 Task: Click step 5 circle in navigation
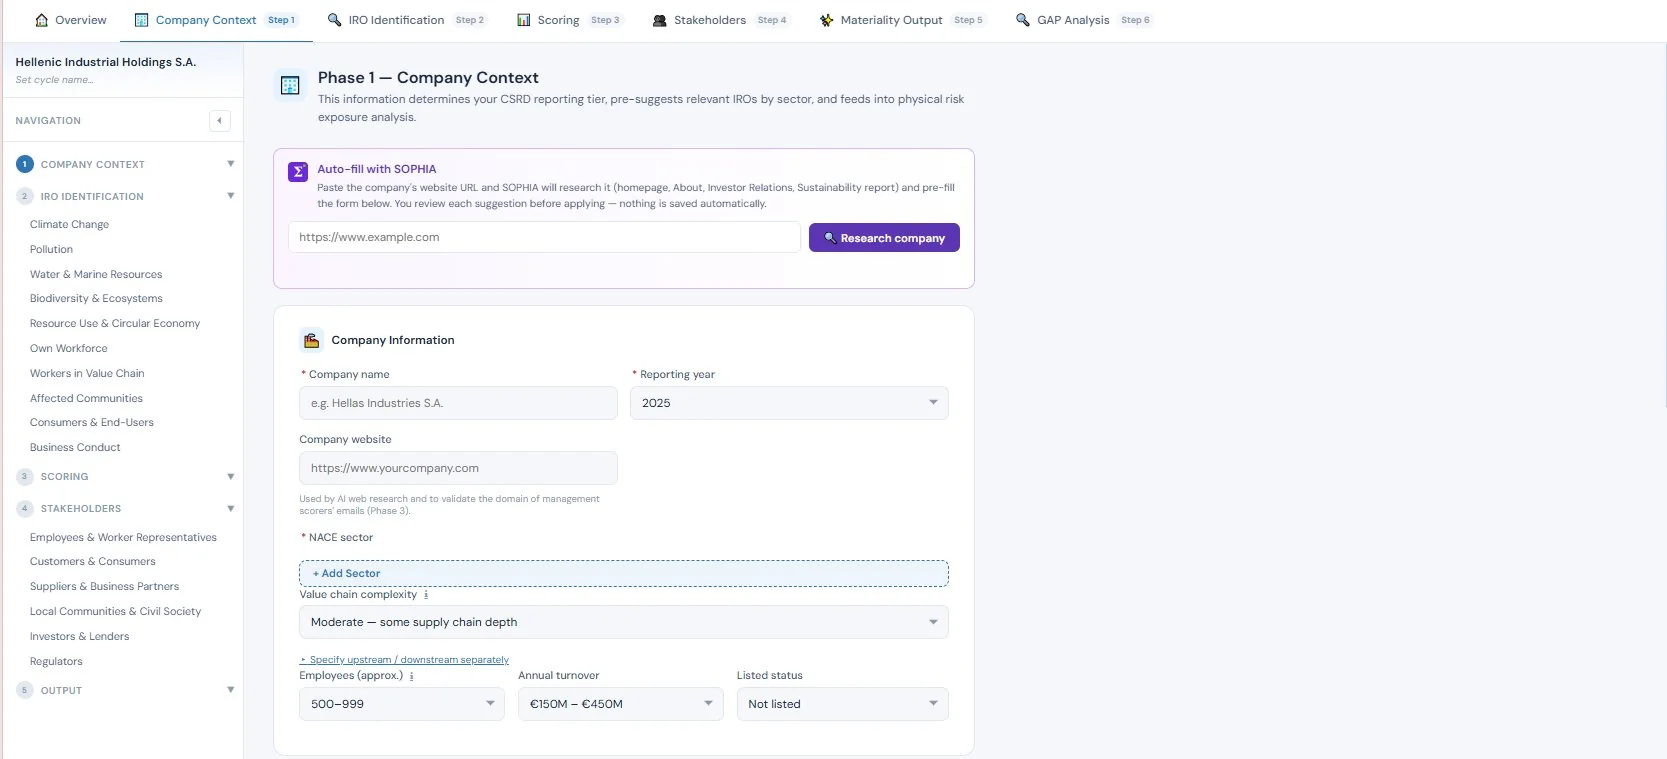coord(25,690)
